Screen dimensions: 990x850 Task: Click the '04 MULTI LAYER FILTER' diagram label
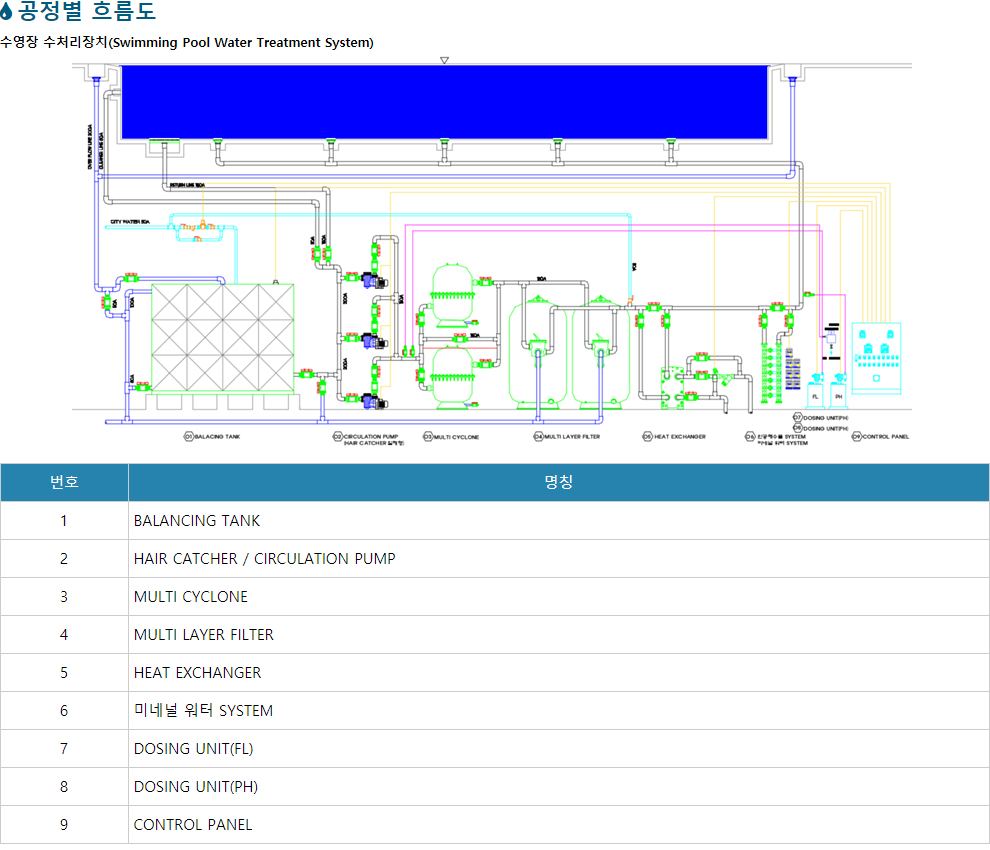coord(567,436)
